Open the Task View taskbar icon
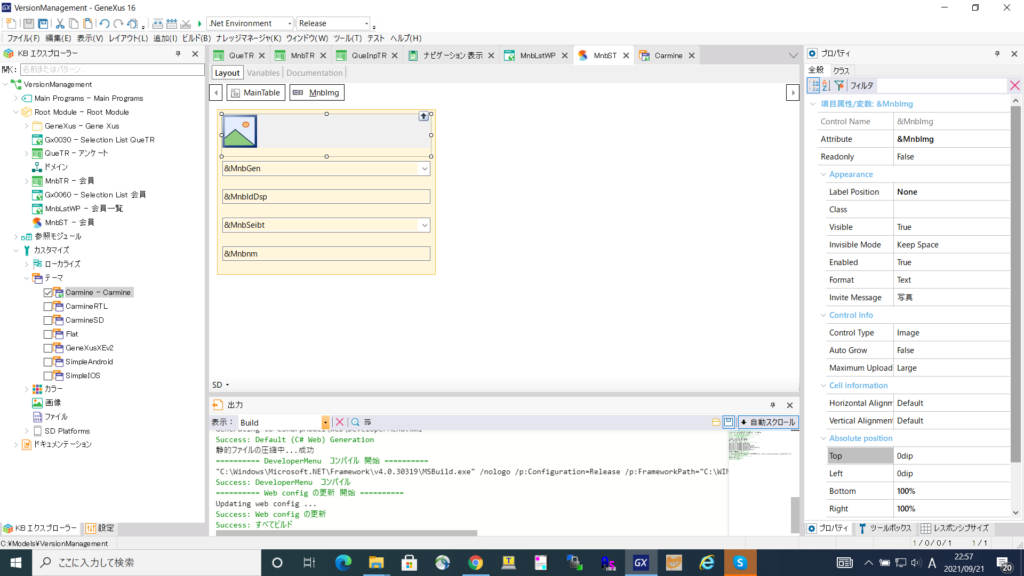 (x=310, y=562)
